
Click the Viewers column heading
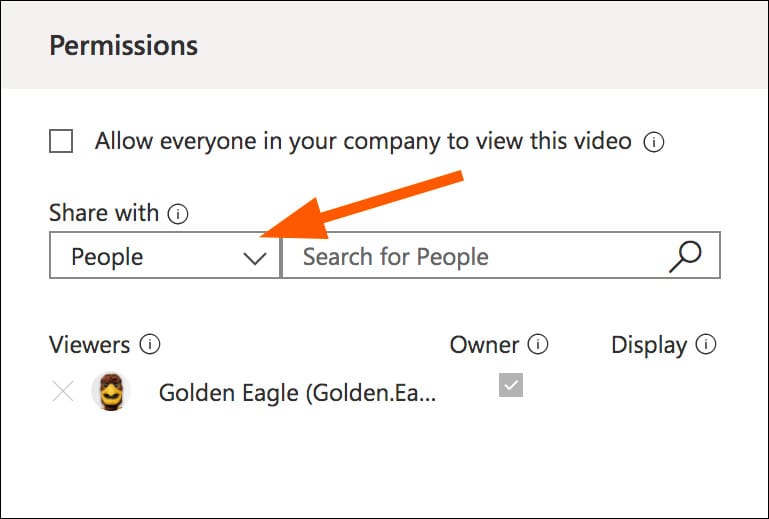point(89,345)
